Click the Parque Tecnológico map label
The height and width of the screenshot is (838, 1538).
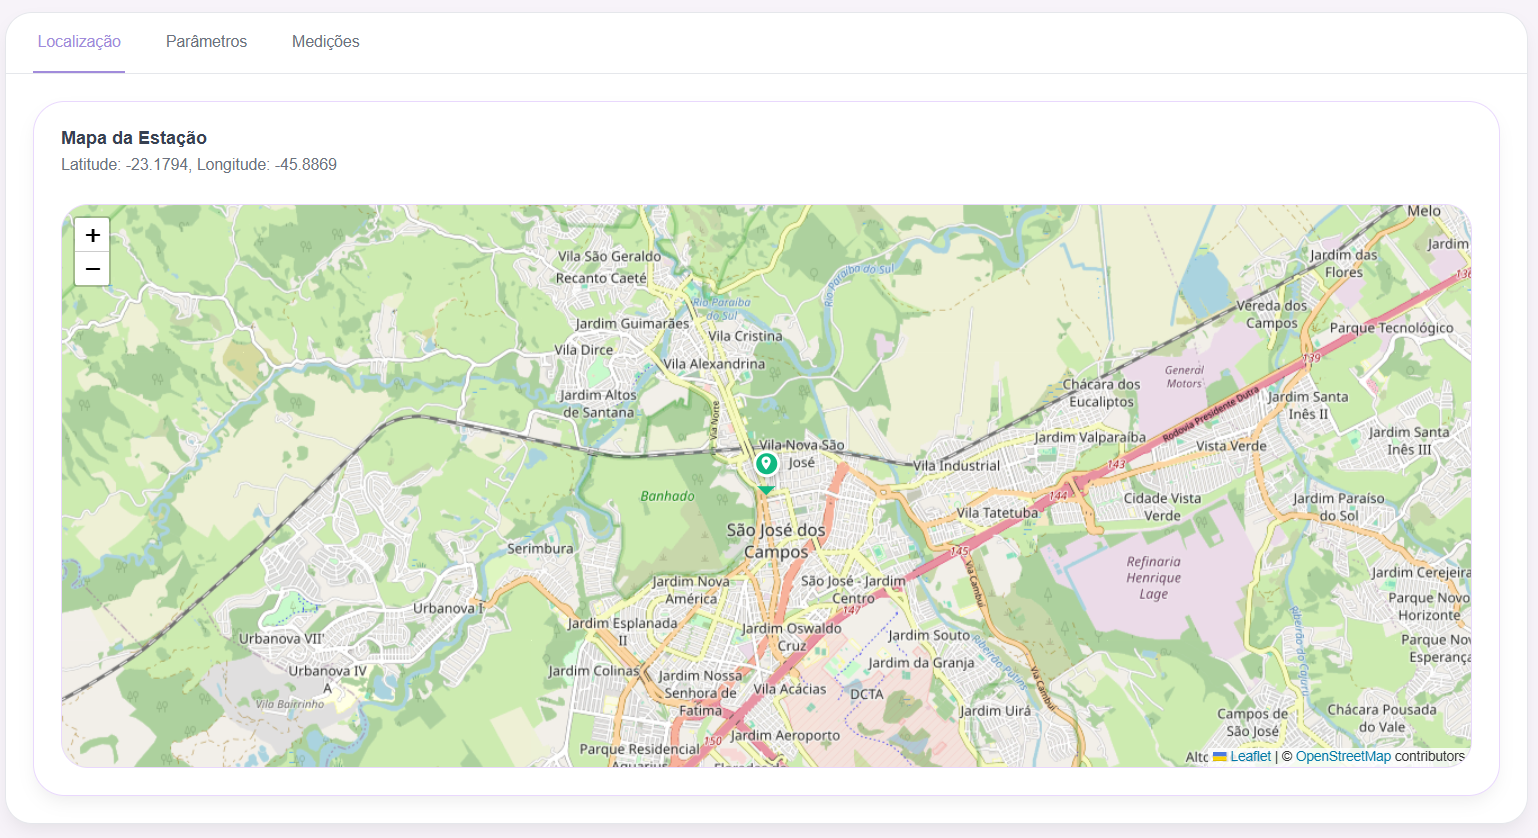(1391, 328)
